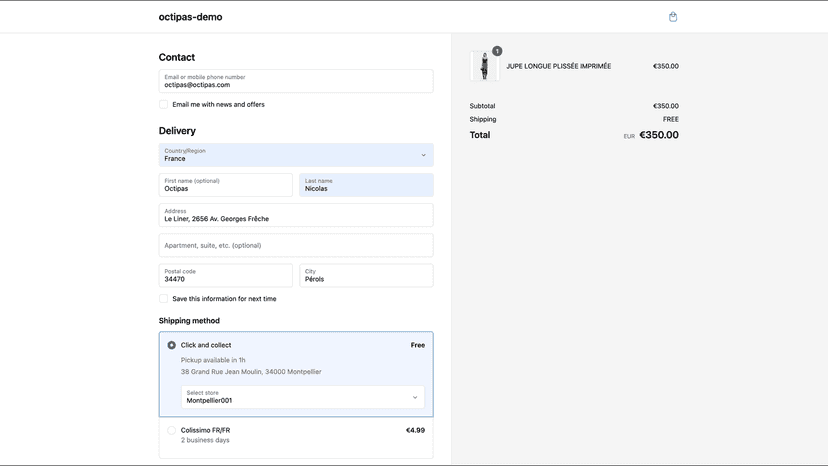Open the Country/Region dropdown
Screen dimensions: 828x466
point(296,155)
